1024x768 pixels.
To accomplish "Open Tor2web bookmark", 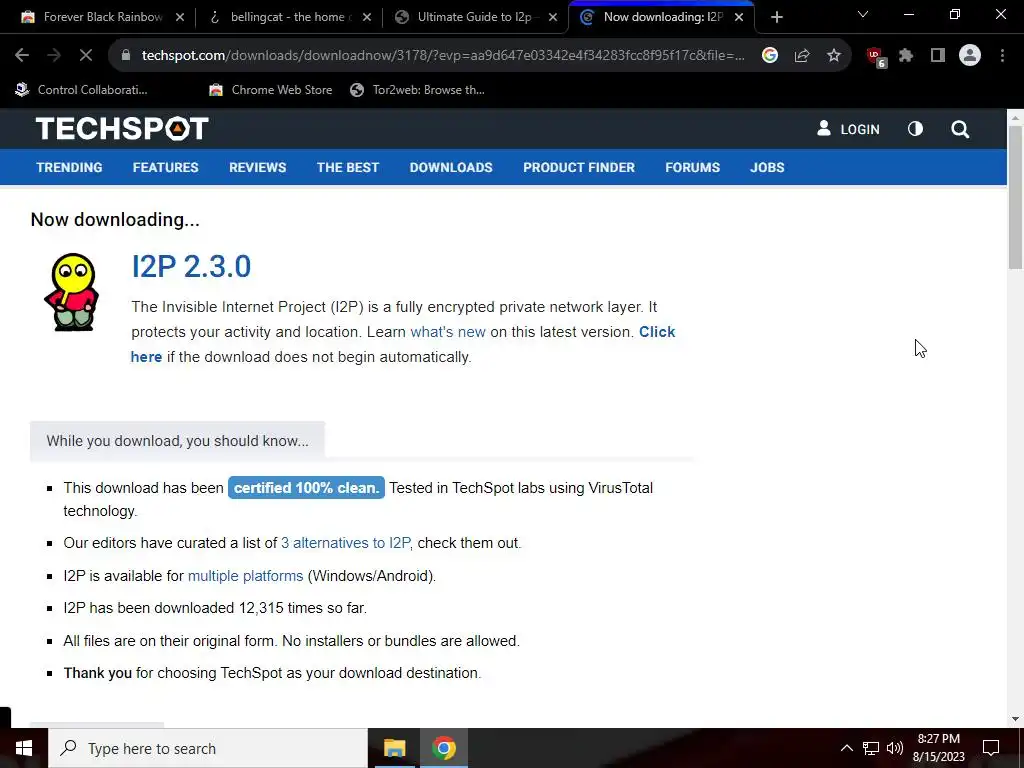I will point(417,90).
